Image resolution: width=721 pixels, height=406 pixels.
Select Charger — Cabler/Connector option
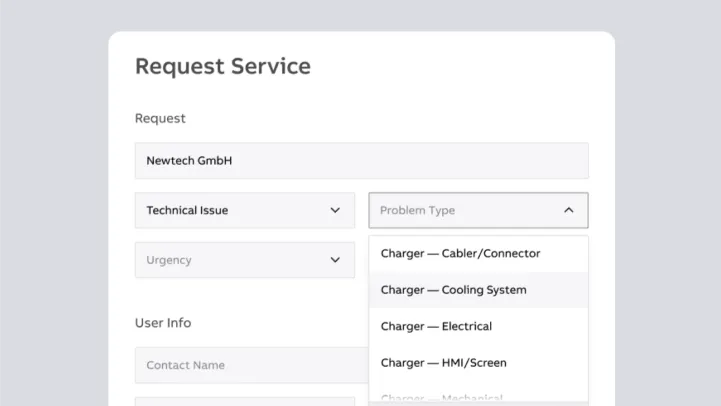point(478,253)
